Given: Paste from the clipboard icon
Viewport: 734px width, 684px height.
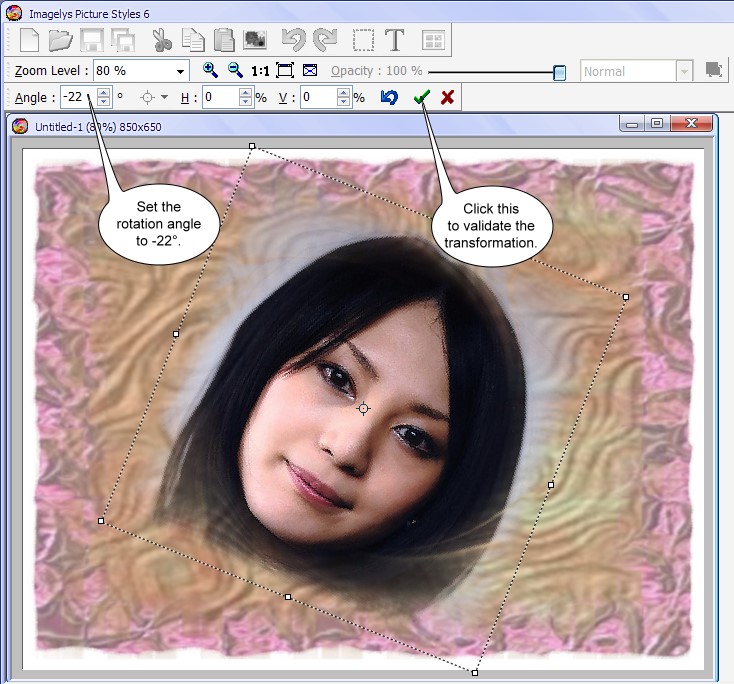Looking at the screenshot, I should coord(224,40).
